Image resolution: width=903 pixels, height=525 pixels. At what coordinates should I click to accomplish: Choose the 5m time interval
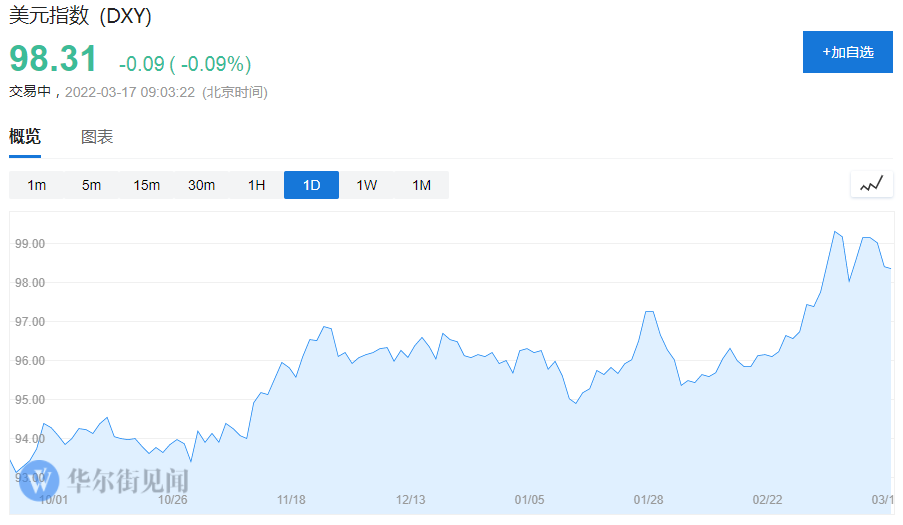[92, 185]
